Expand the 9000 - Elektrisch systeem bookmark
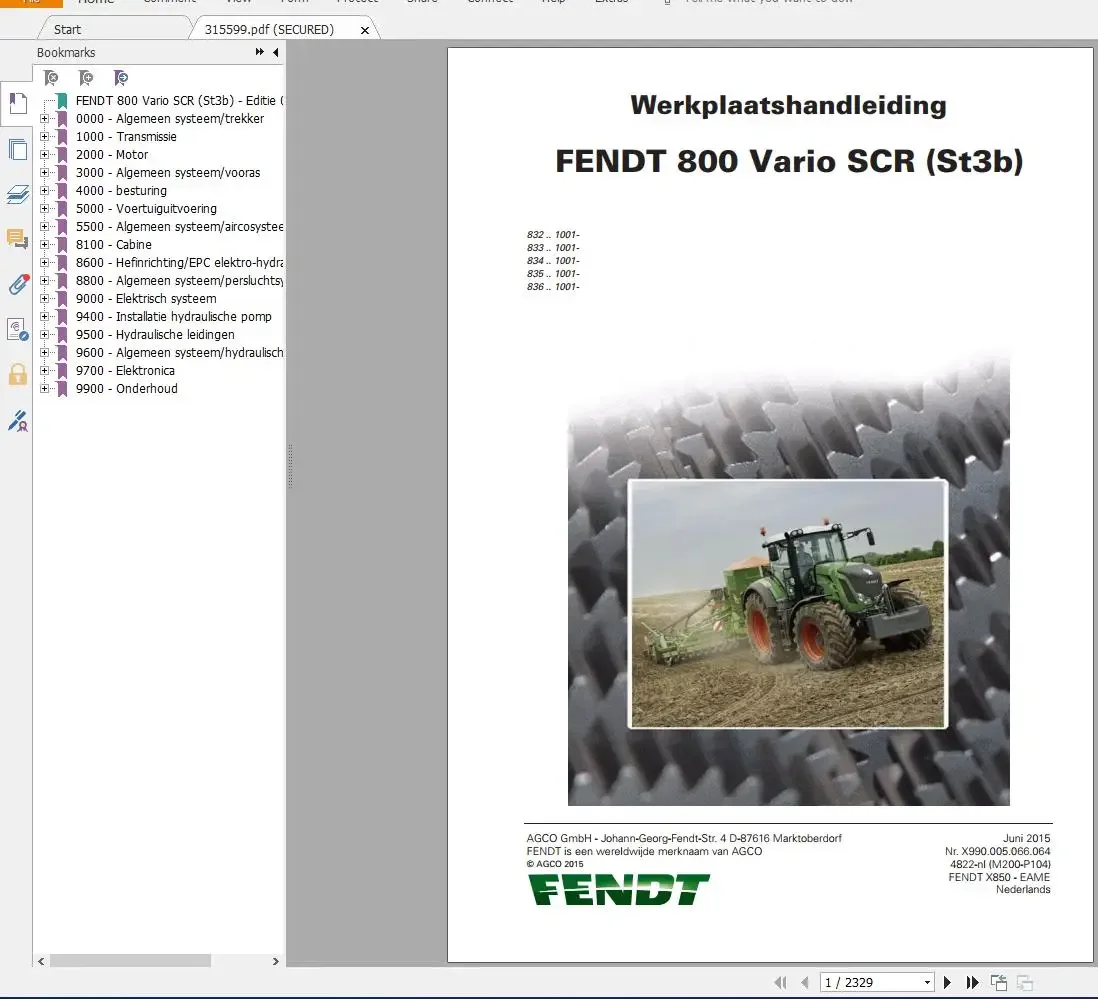The width and height of the screenshot is (1098, 999). [45, 298]
